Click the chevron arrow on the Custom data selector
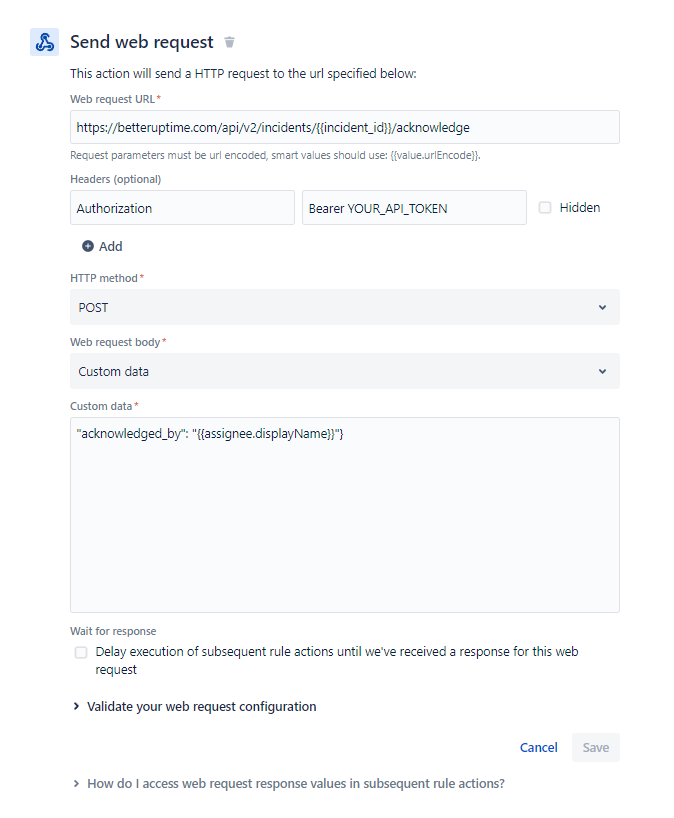674x818 pixels. (x=602, y=371)
